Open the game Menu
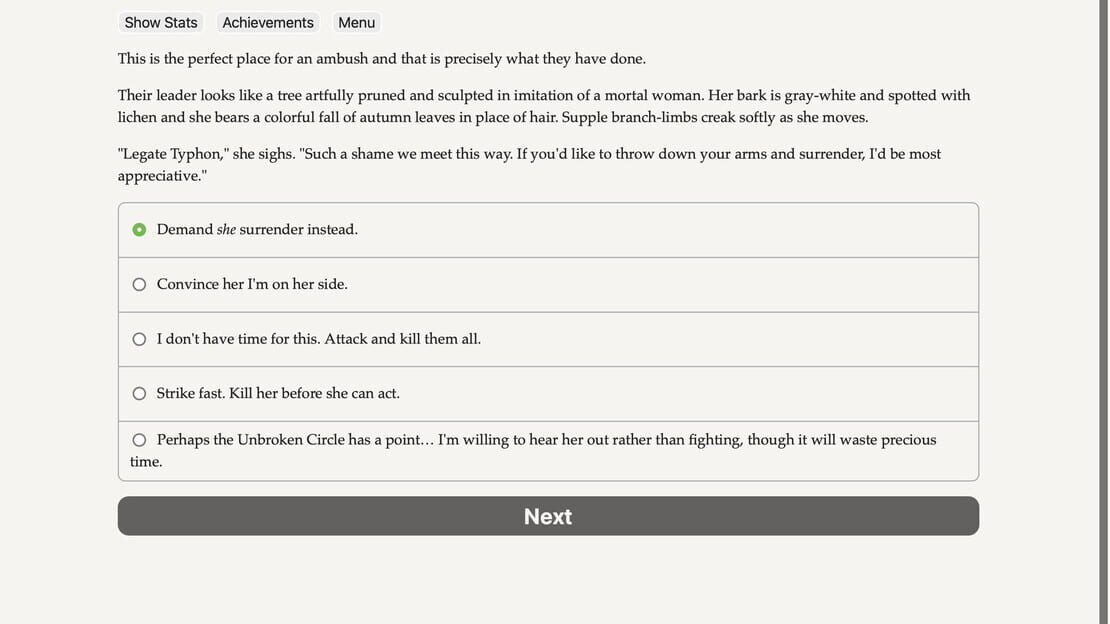The width and height of the screenshot is (1110, 624). tap(356, 23)
